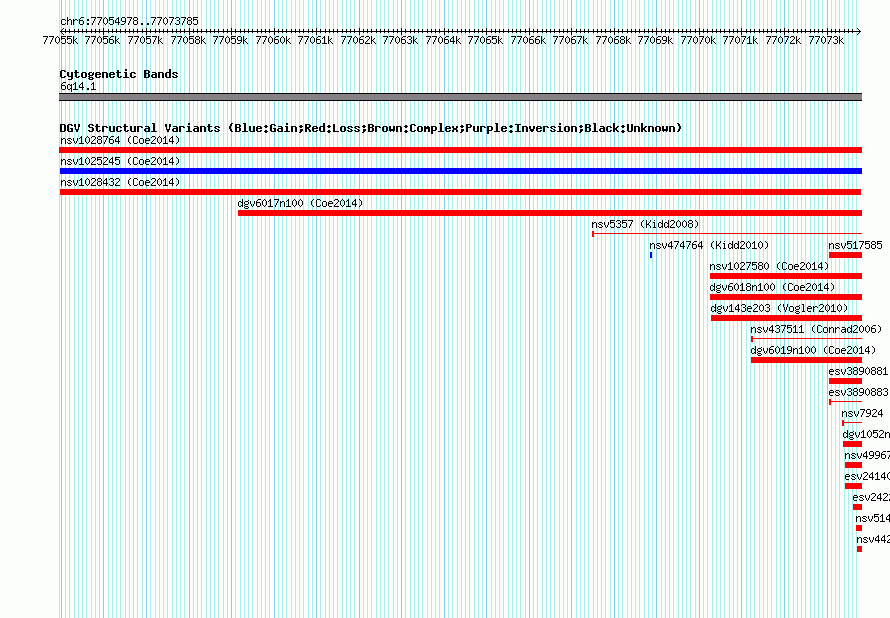This screenshot has width=890, height=618.
Task: Click the Cytogenetic Bands track title
Action: pos(119,74)
